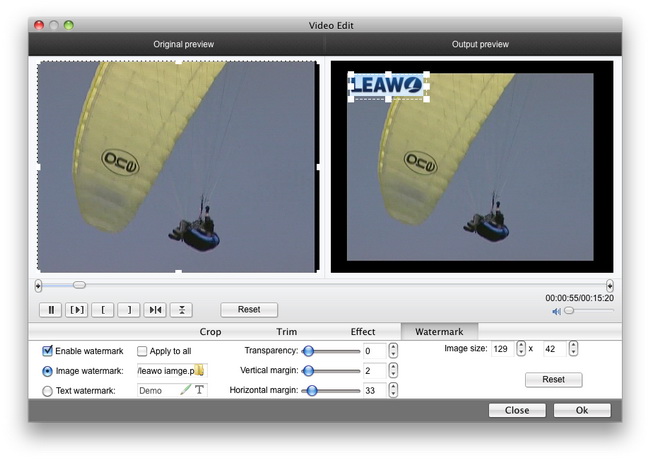This screenshot has height=461, width=650.
Task: Click the vertical flip icon
Action: [181, 310]
